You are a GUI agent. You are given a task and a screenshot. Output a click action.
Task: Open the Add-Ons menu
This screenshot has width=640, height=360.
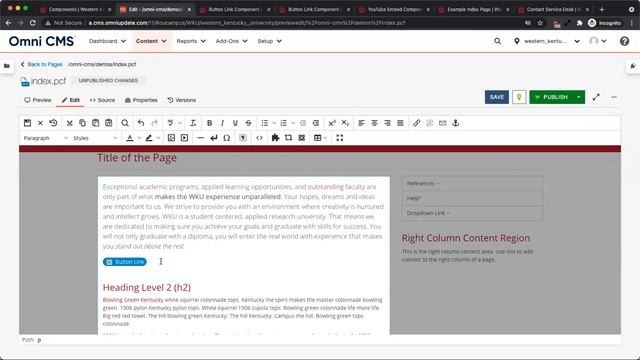tap(231, 41)
